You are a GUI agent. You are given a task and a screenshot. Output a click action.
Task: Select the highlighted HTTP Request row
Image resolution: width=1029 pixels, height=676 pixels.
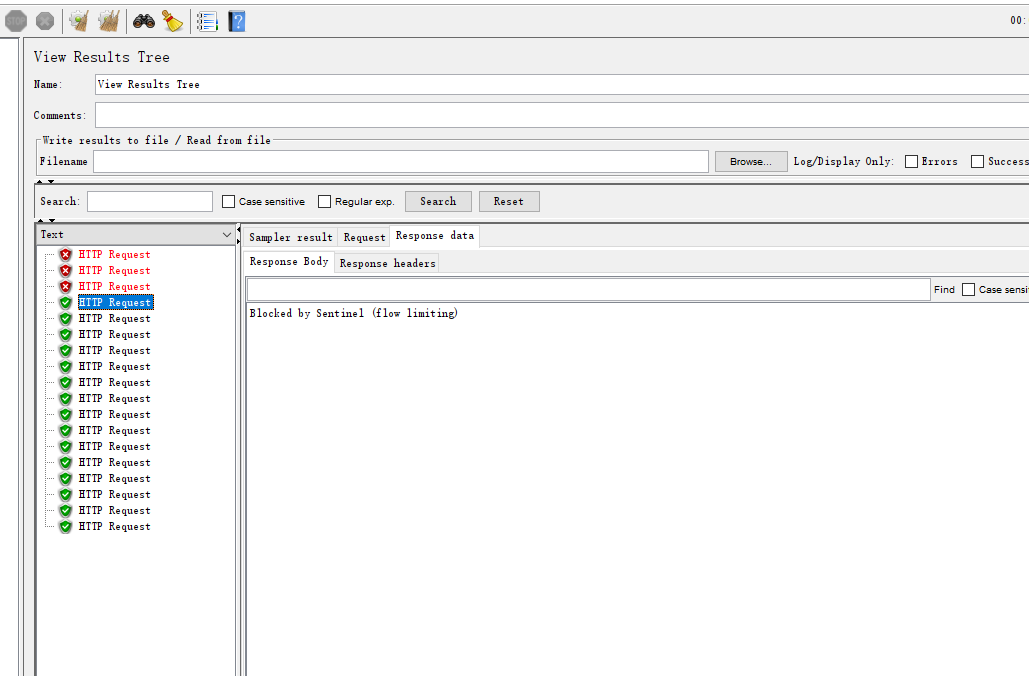click(x=116, y=303)
